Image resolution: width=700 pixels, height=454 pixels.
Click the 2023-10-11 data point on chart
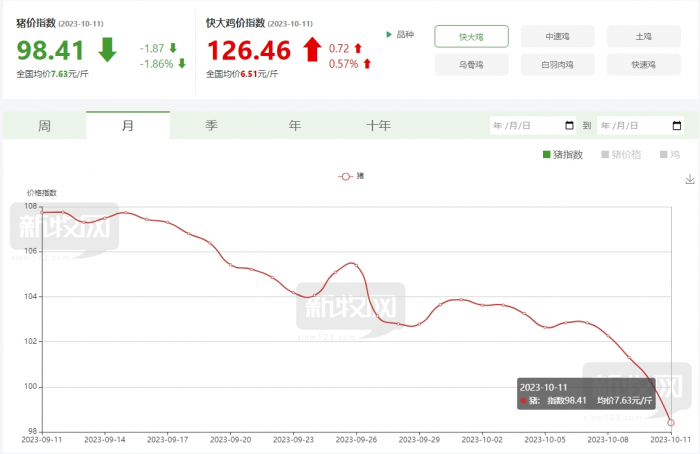[671, 422]
